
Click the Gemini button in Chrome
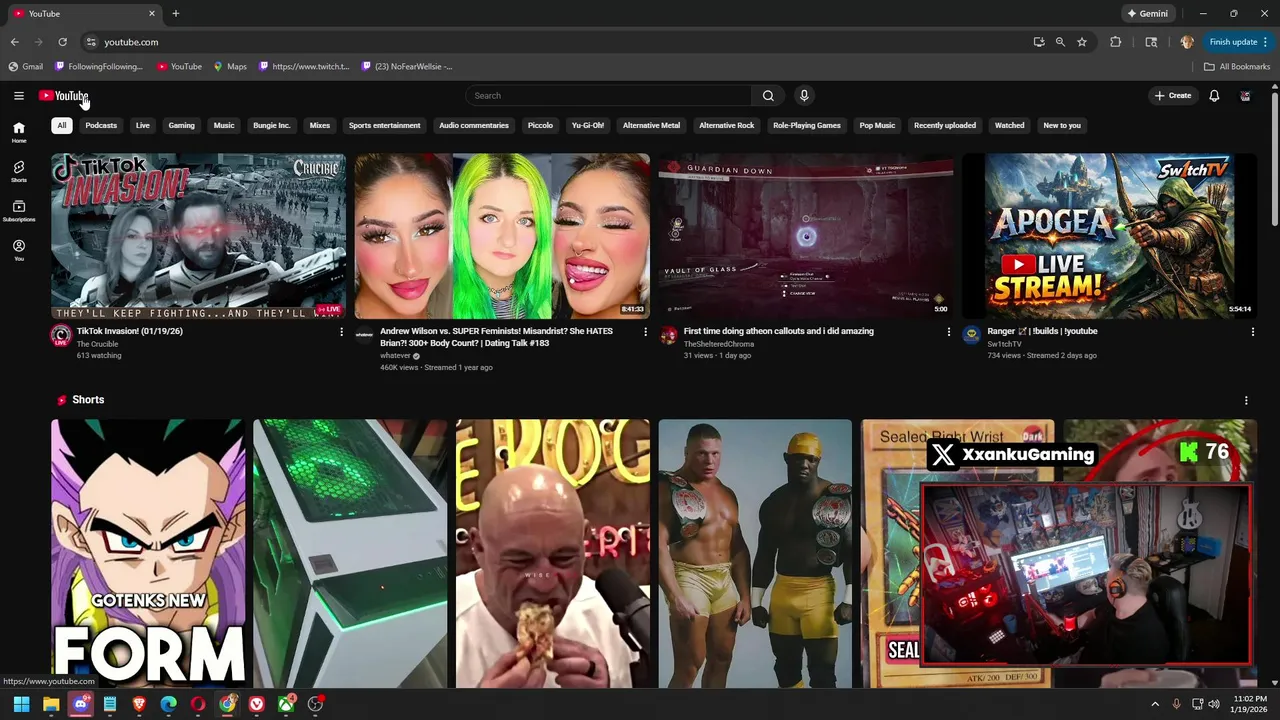tap(1148, 14)
